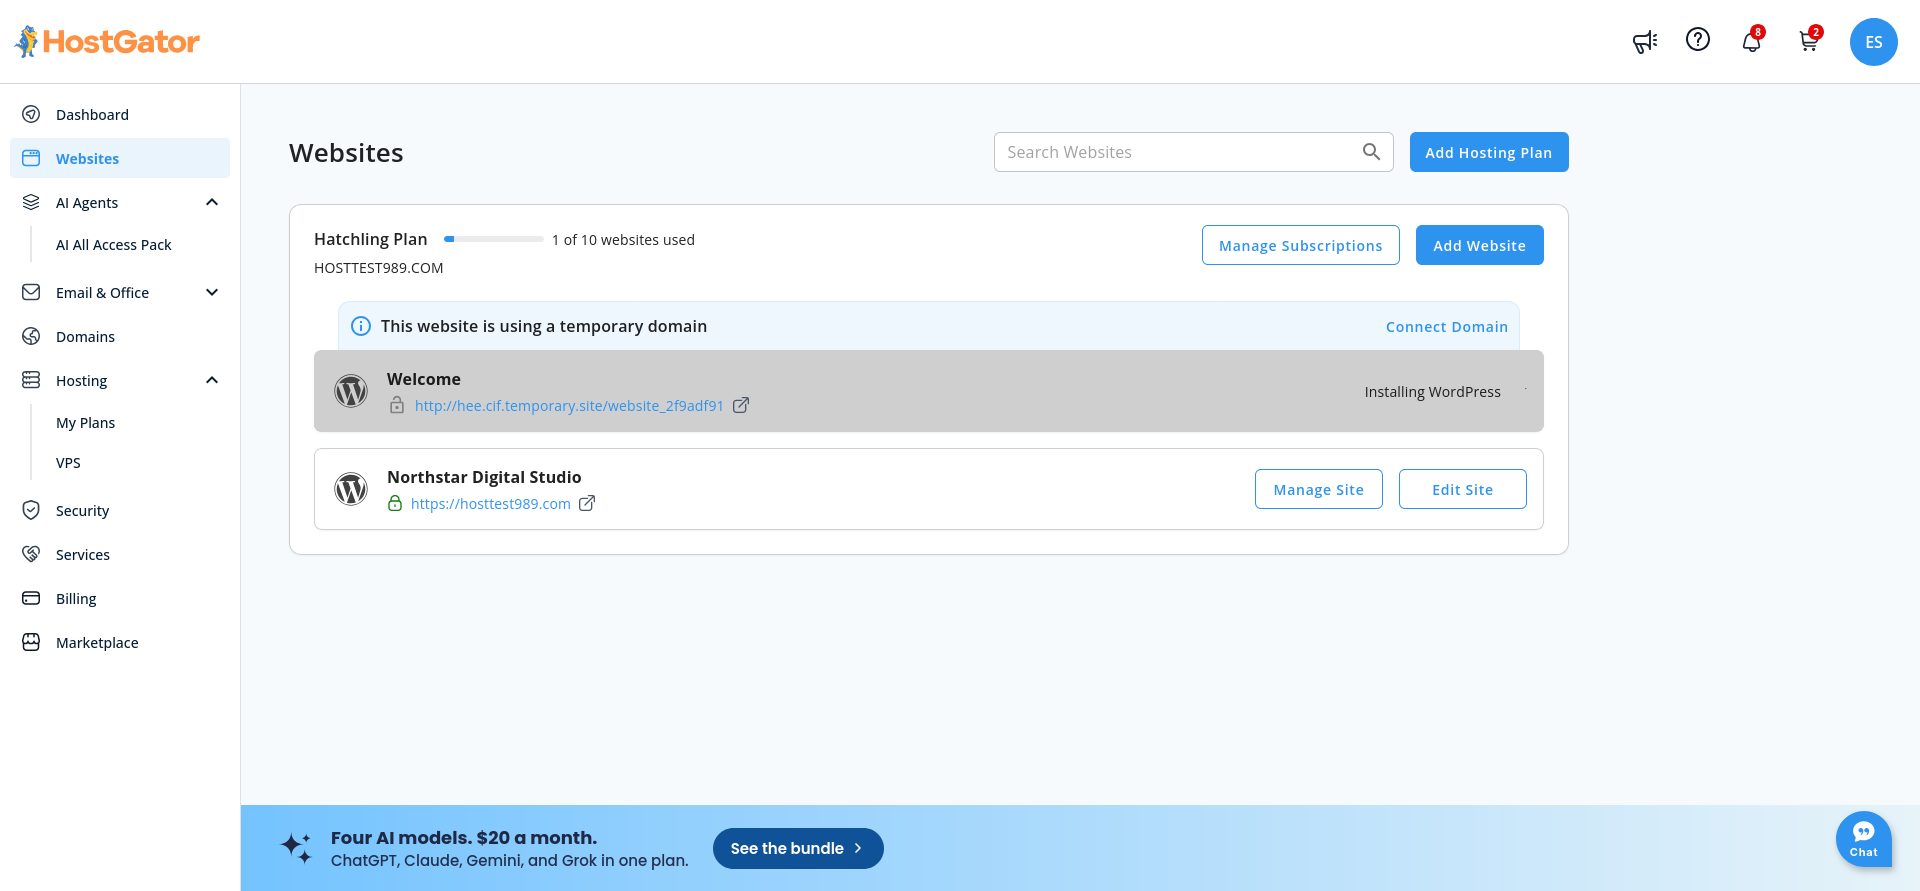Collapse the Hosting section chevron
1920x891 pixels.
pos(212,380)
